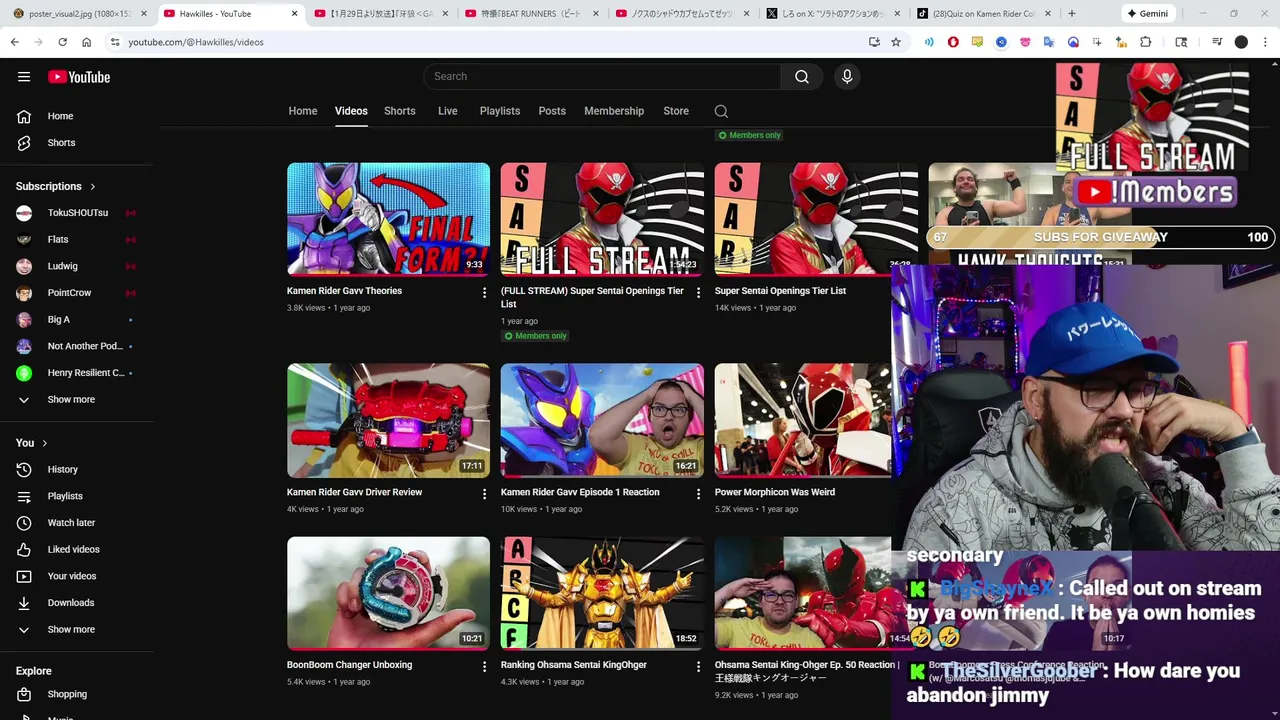Open Kamen Rider Gavv Driver Review thumbnail
1280x720 pixels.
coord(388,420)
